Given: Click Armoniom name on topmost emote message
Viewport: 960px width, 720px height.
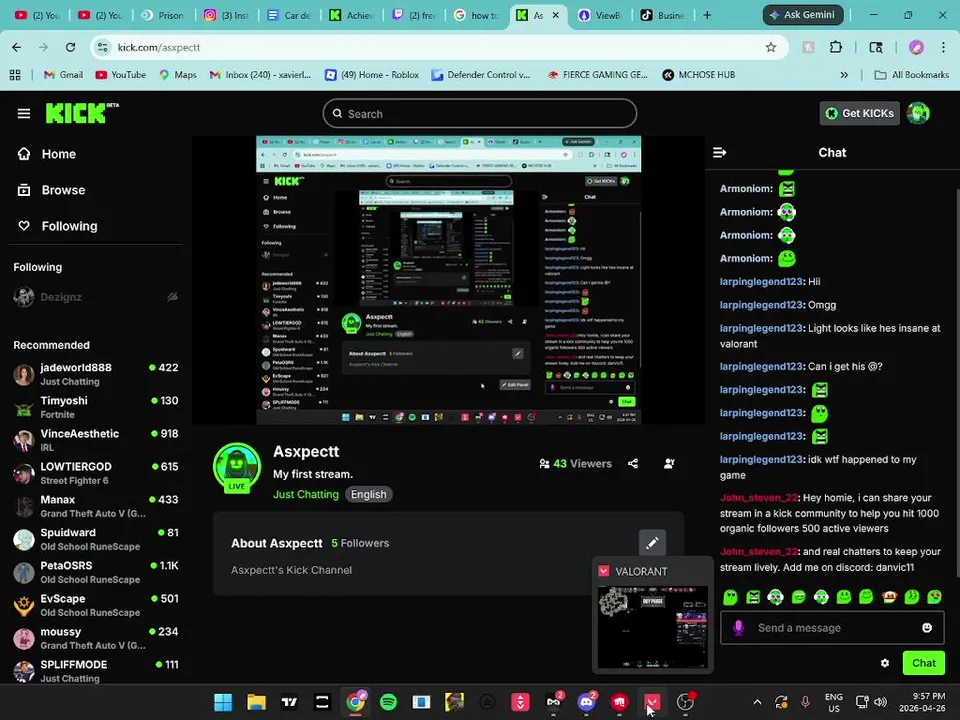Looking at the screenshot, I should (x=746, y=189).
